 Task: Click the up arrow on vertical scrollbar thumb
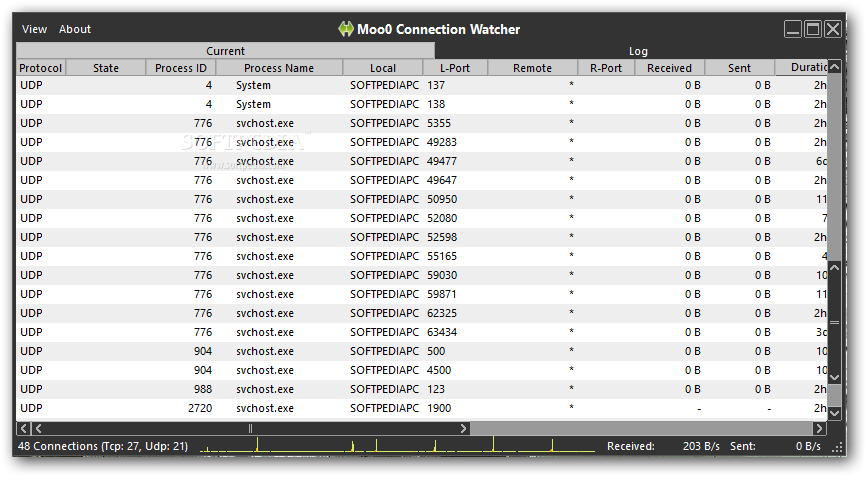834,268
